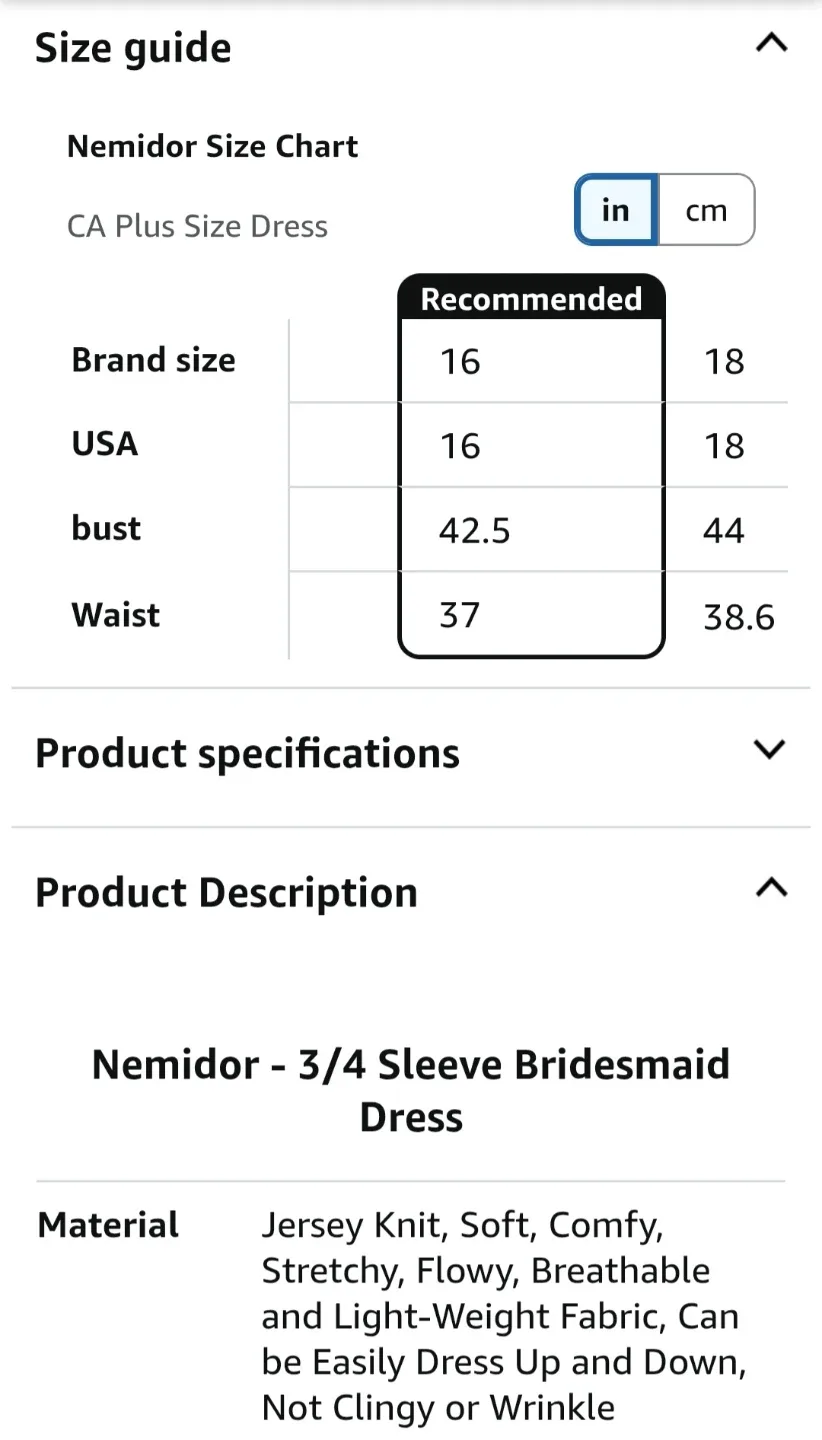This screenshot has width=822, height=1440.
Task: Click the Material row in the description table
Action: coord(107,1224)
